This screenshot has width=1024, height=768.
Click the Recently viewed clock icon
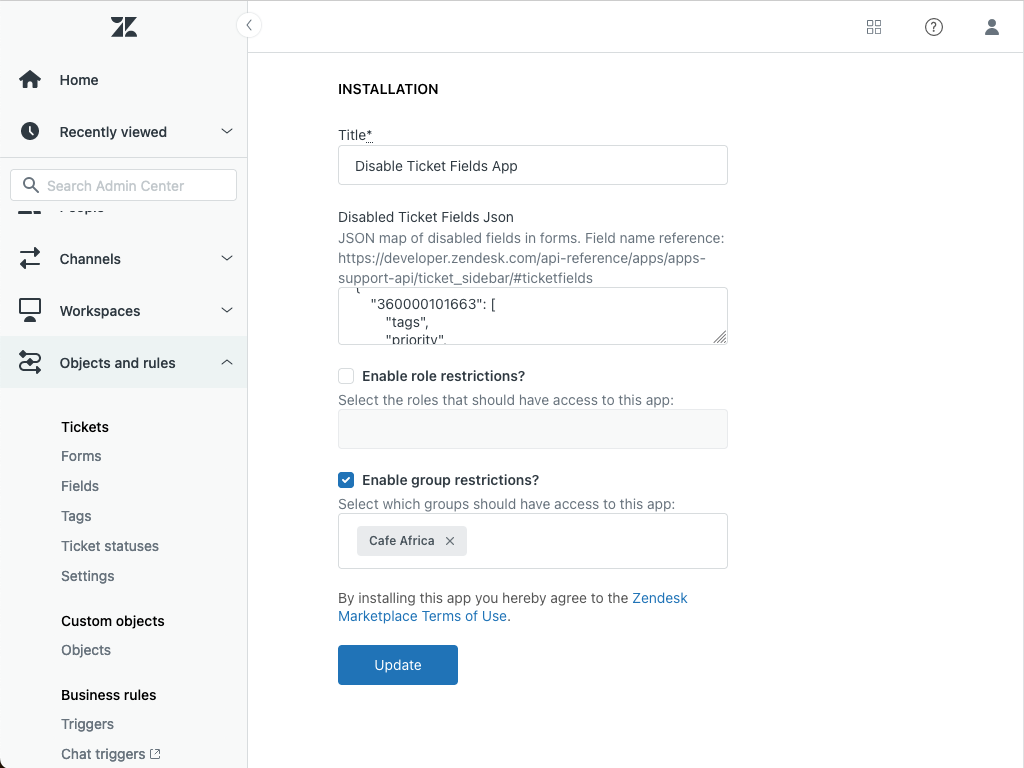tap(30, 131)
